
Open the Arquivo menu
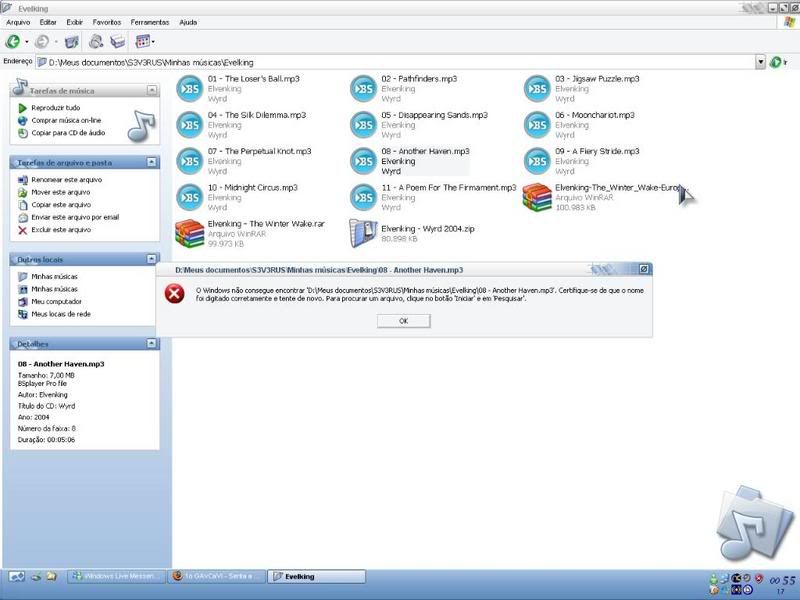click(x=18, y=22)
